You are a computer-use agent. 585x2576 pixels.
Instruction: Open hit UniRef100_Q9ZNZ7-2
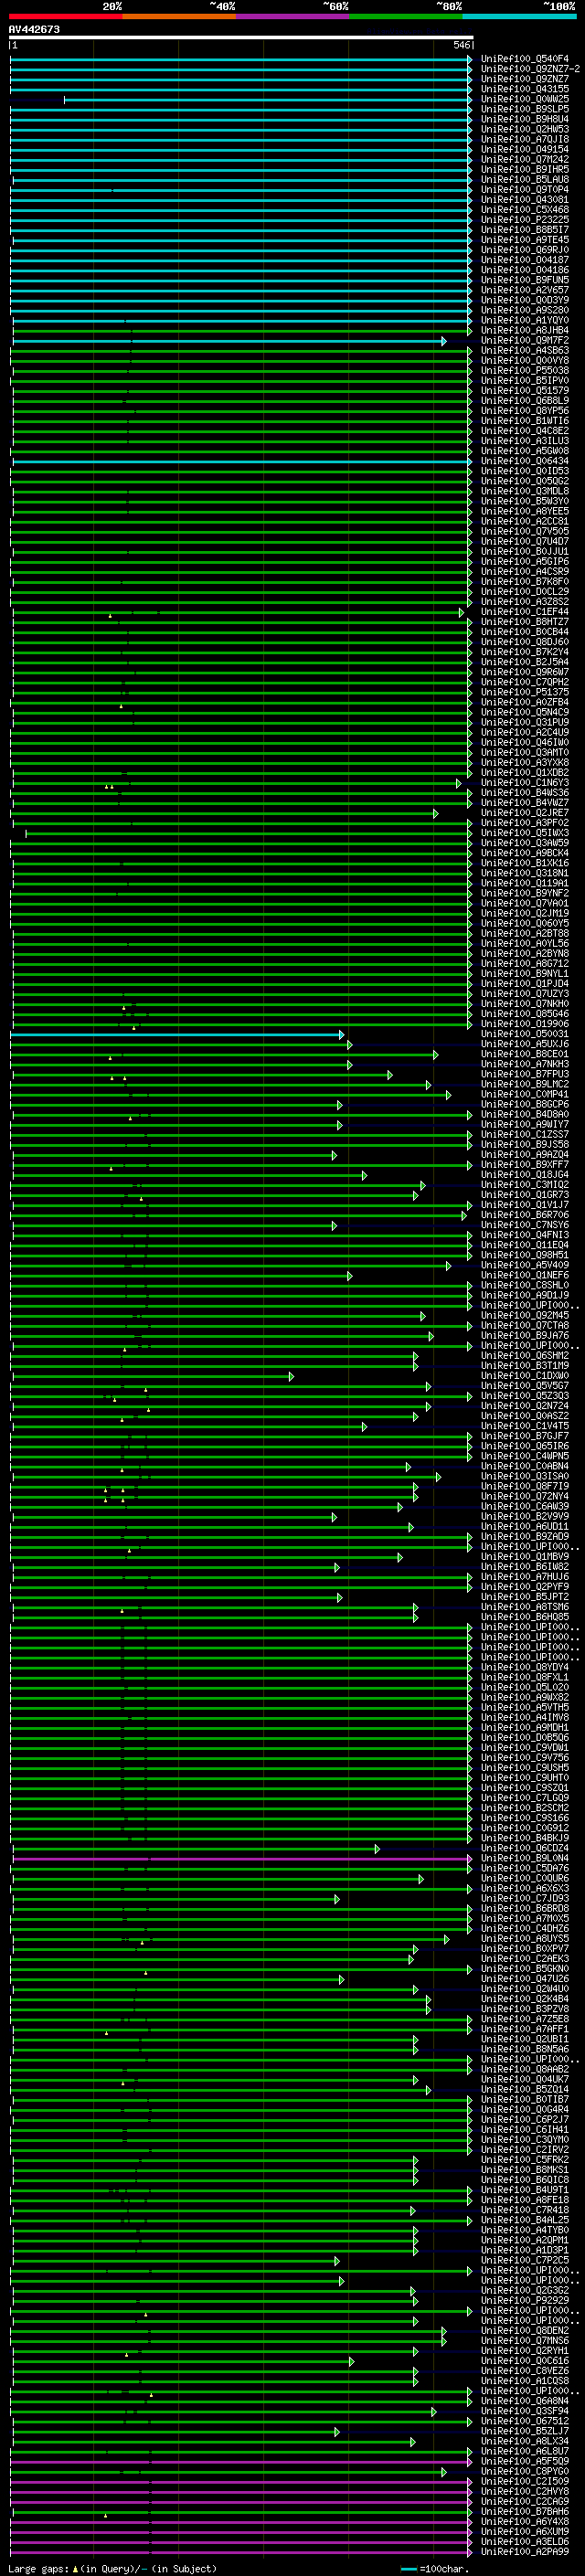[530, 69]
